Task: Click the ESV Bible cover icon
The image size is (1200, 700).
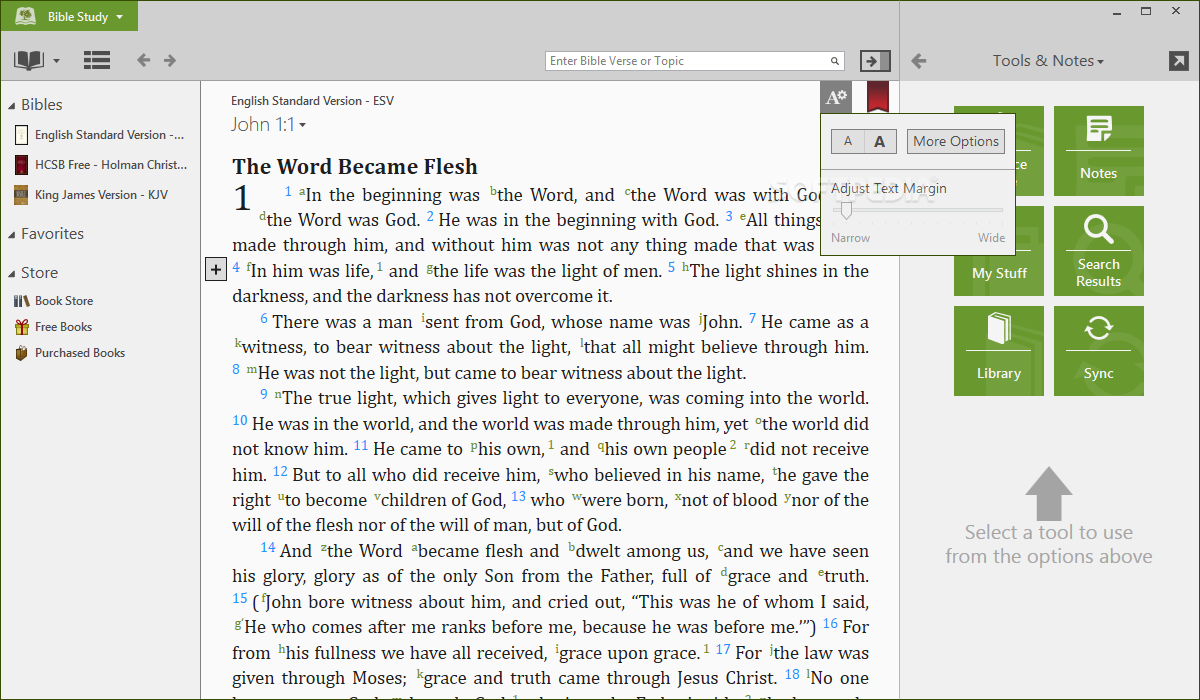Action: [x=21, y=134]
